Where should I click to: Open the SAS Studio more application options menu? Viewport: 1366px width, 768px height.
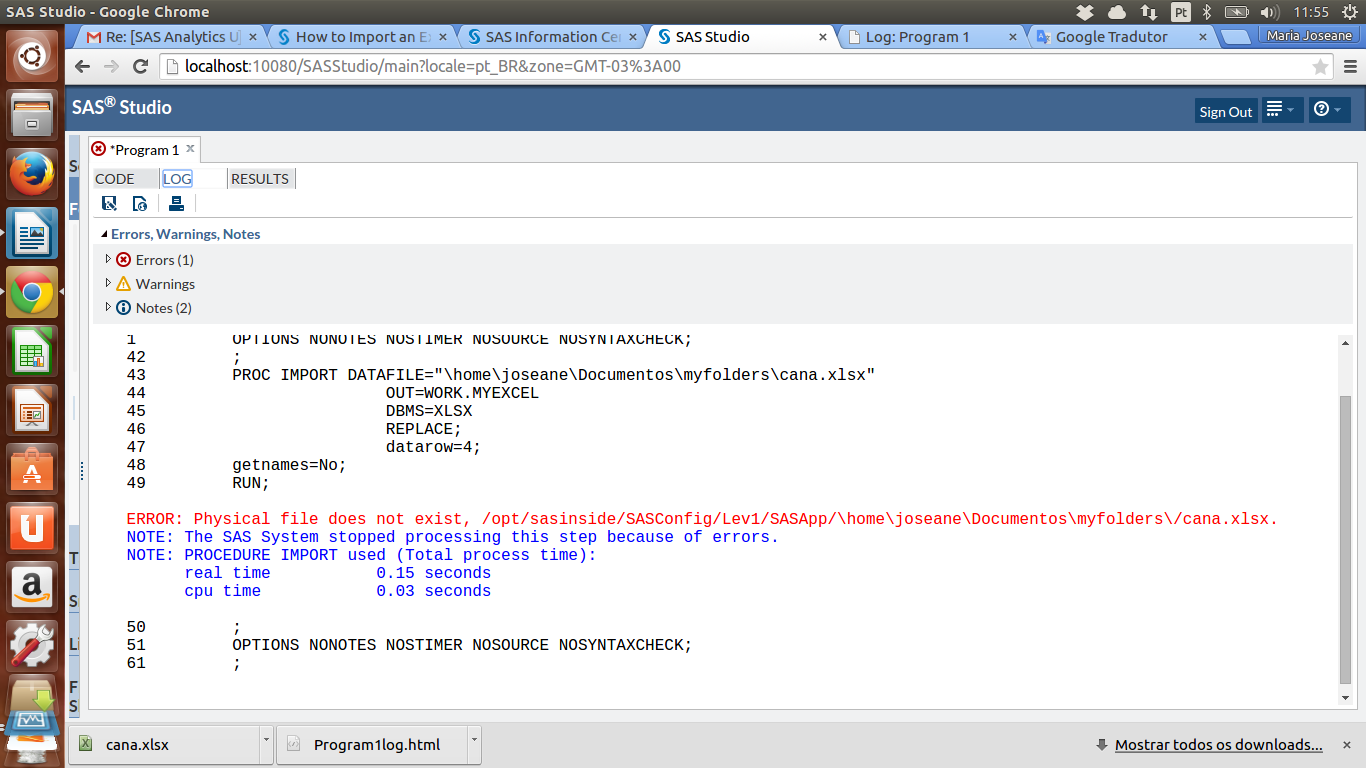(x=1282, y=110)
